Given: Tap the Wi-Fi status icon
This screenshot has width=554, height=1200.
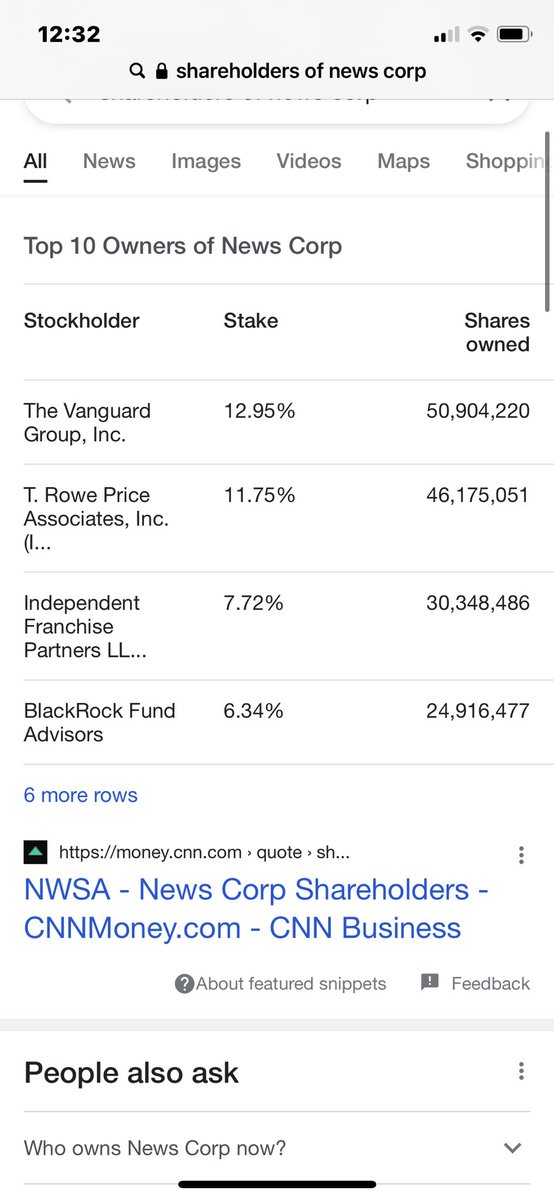Looking at the screenshot, I should coord(477,35).
